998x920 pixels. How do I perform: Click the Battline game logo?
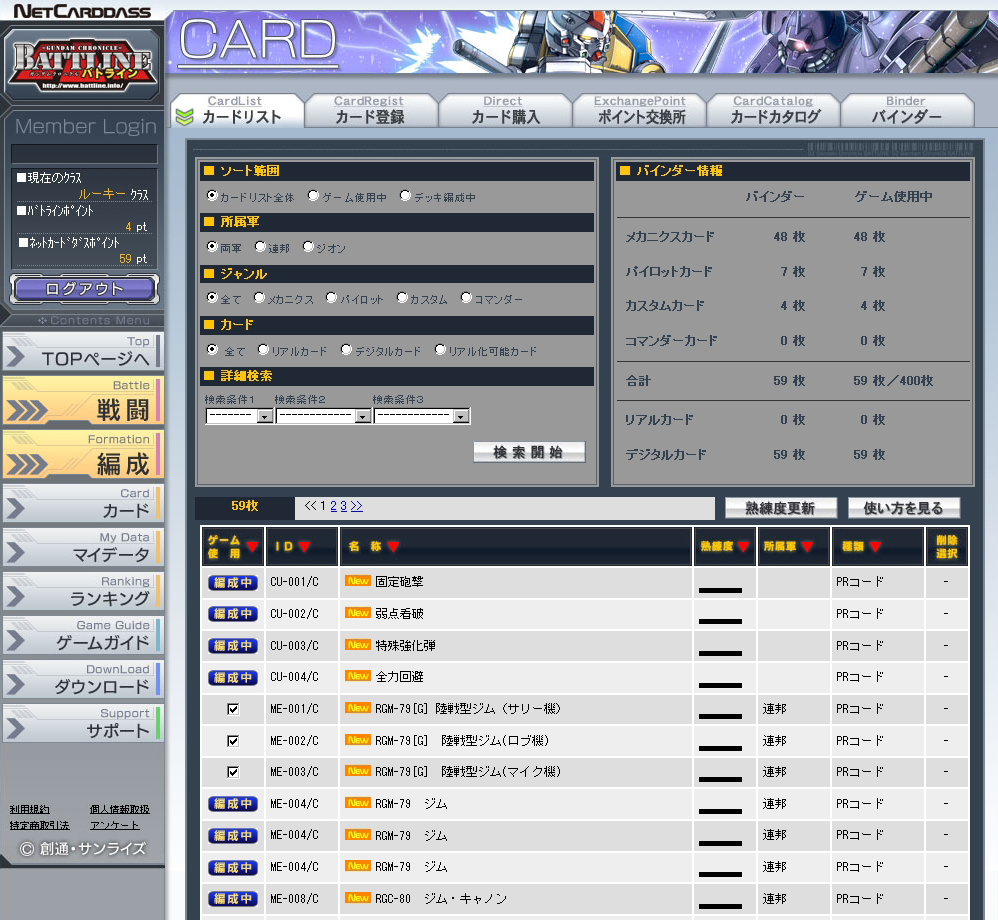[81, 64]
